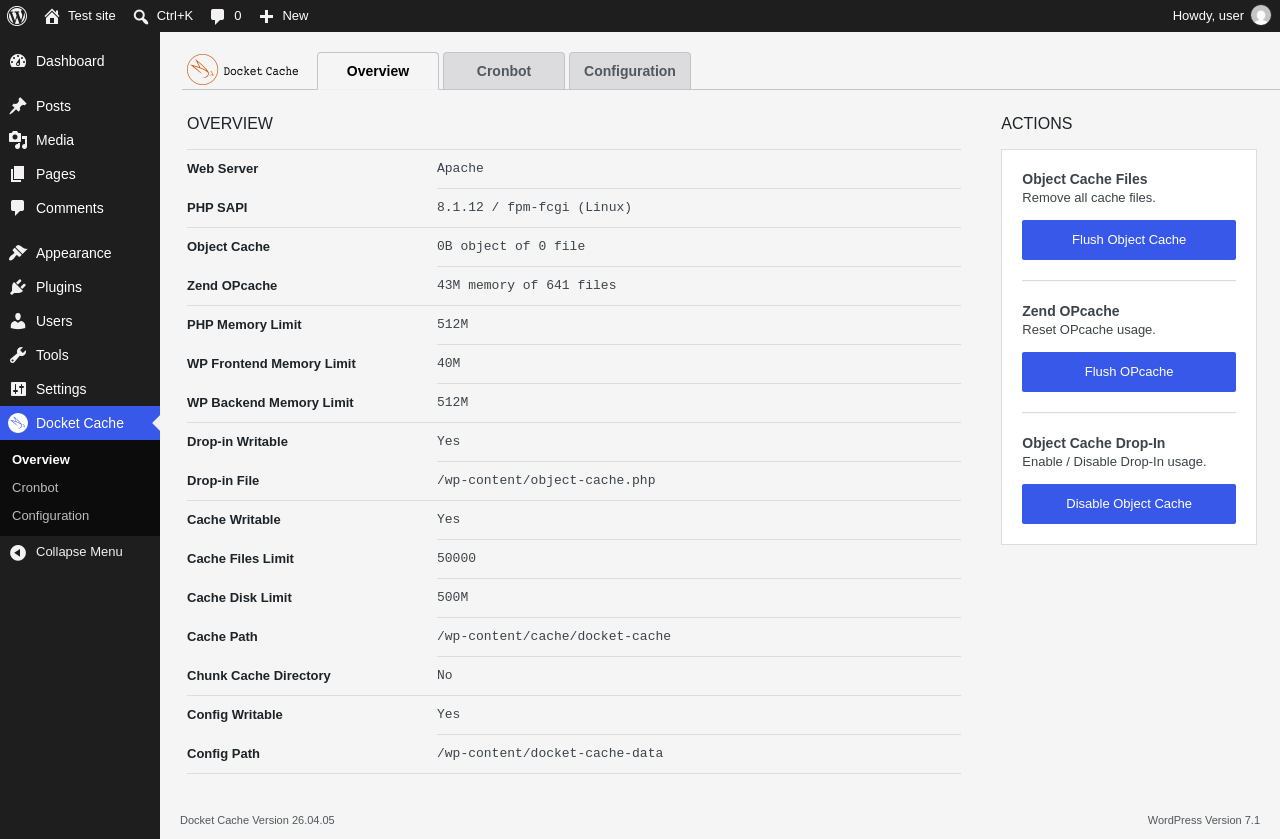Click the Dashboard gauge icon
The image size is (1280, 839).
click(x=18, y=61)
